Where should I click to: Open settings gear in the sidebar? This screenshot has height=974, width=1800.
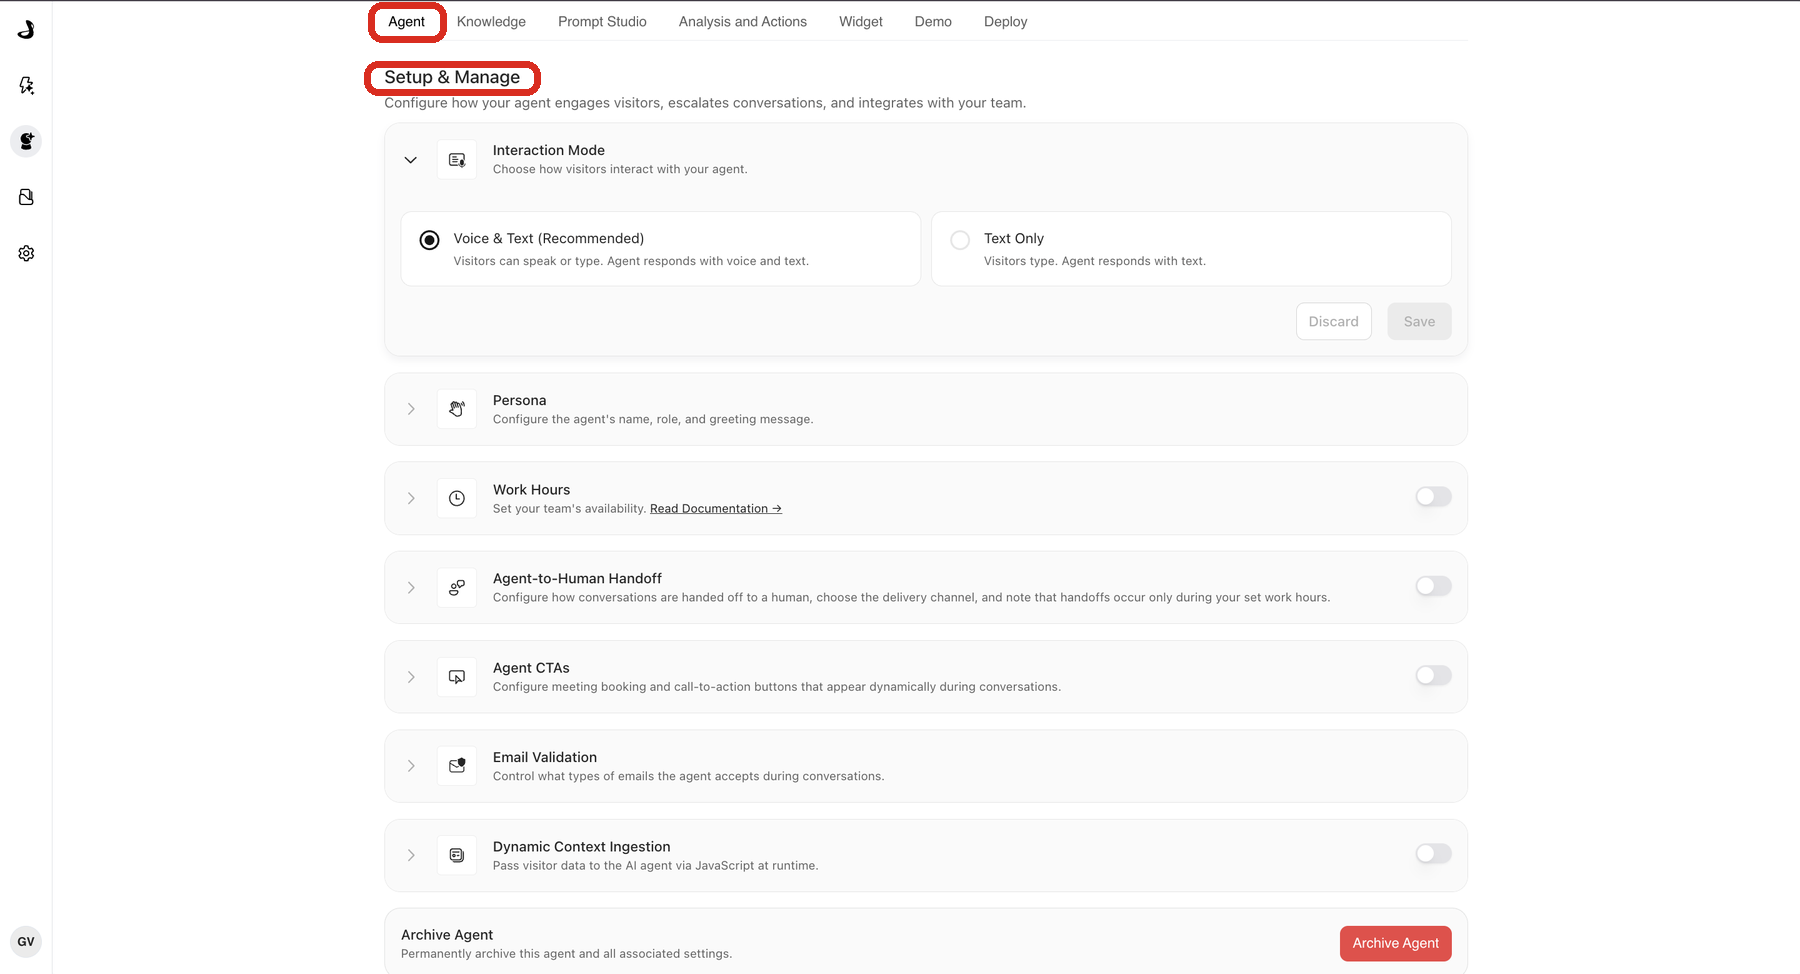point(26,253)
